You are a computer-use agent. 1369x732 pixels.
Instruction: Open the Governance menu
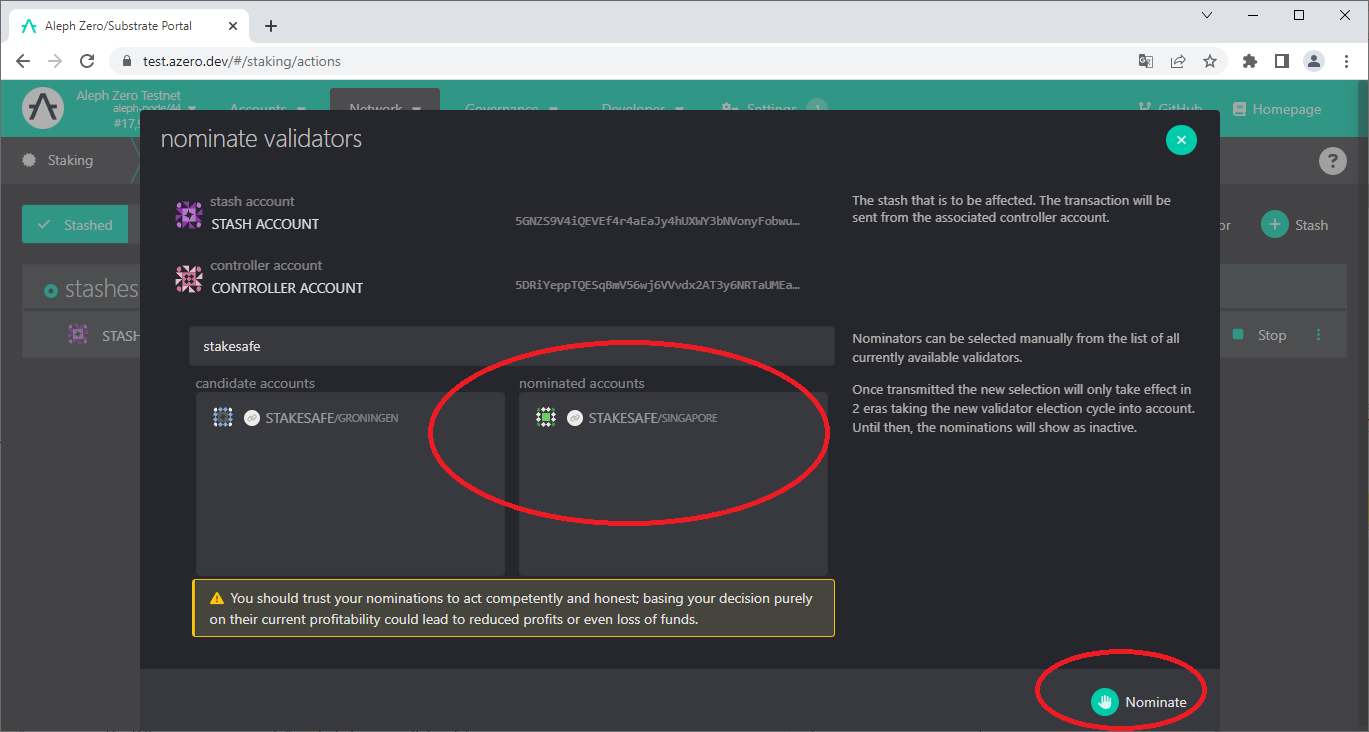(511, 109)
